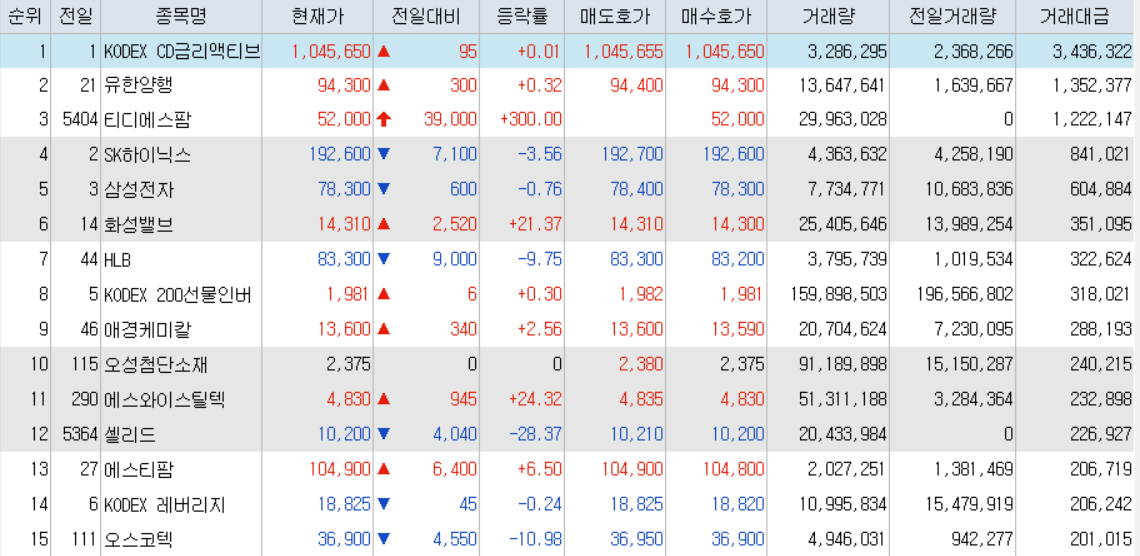
Task: Click 1,045,650 current price cell
Action: coord(331,51)
